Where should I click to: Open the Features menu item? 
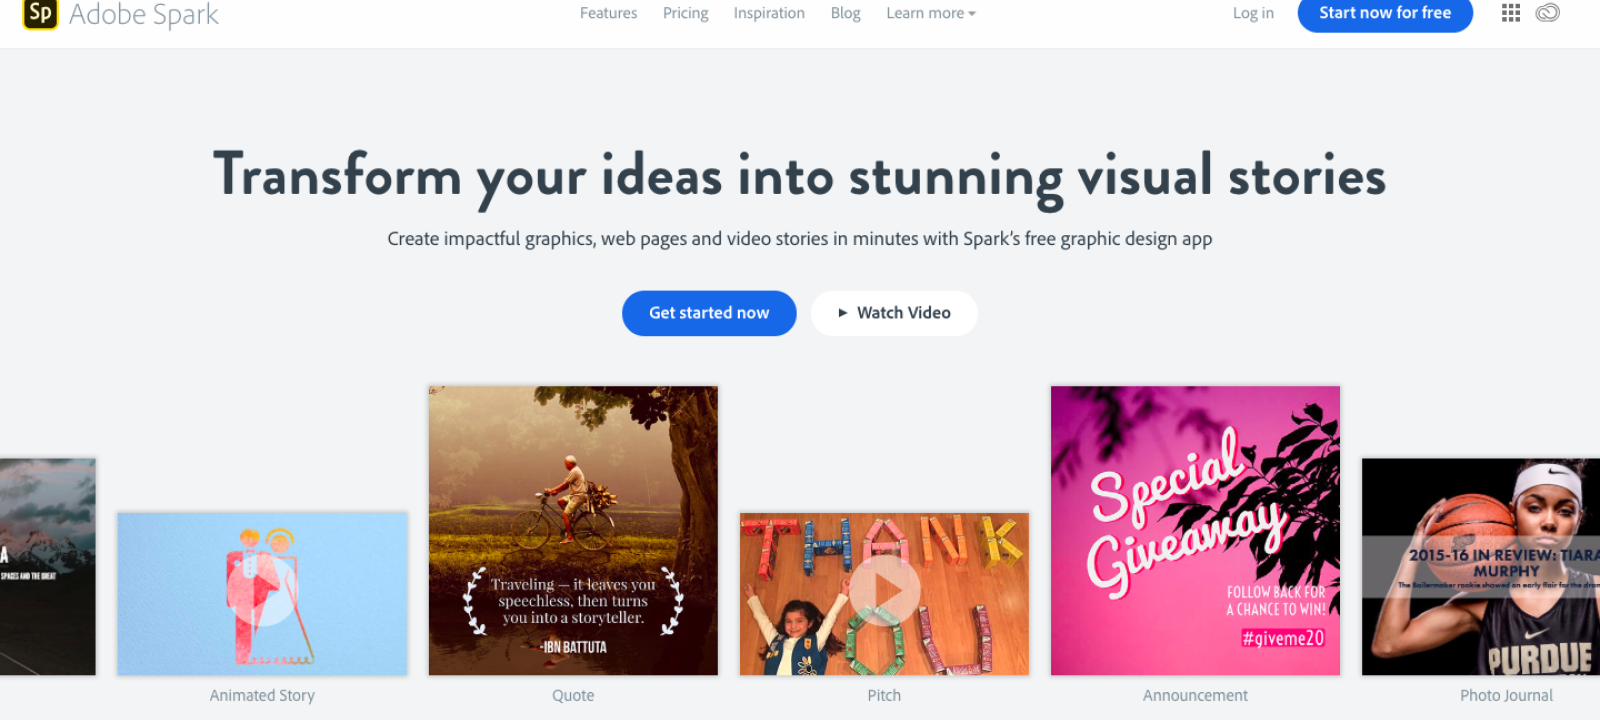tap(608, 13)
